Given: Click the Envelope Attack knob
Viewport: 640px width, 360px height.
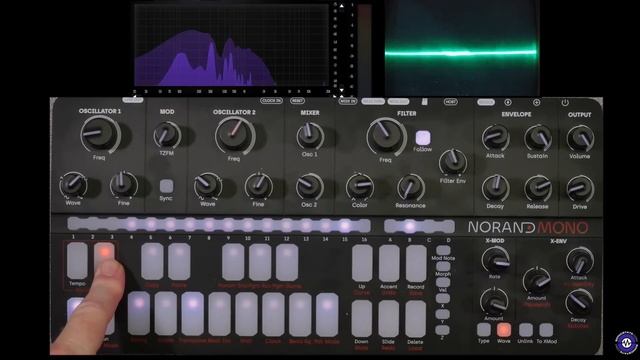Looking at the screenshot, I should click(x=495, y=138).
